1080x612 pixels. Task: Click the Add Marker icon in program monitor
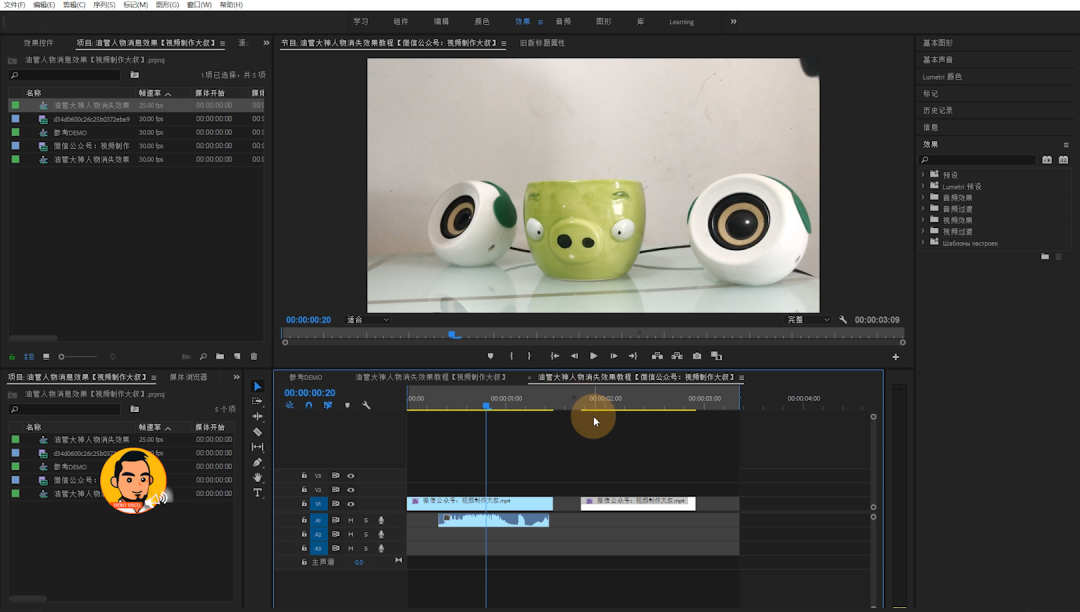pos(490,356)
